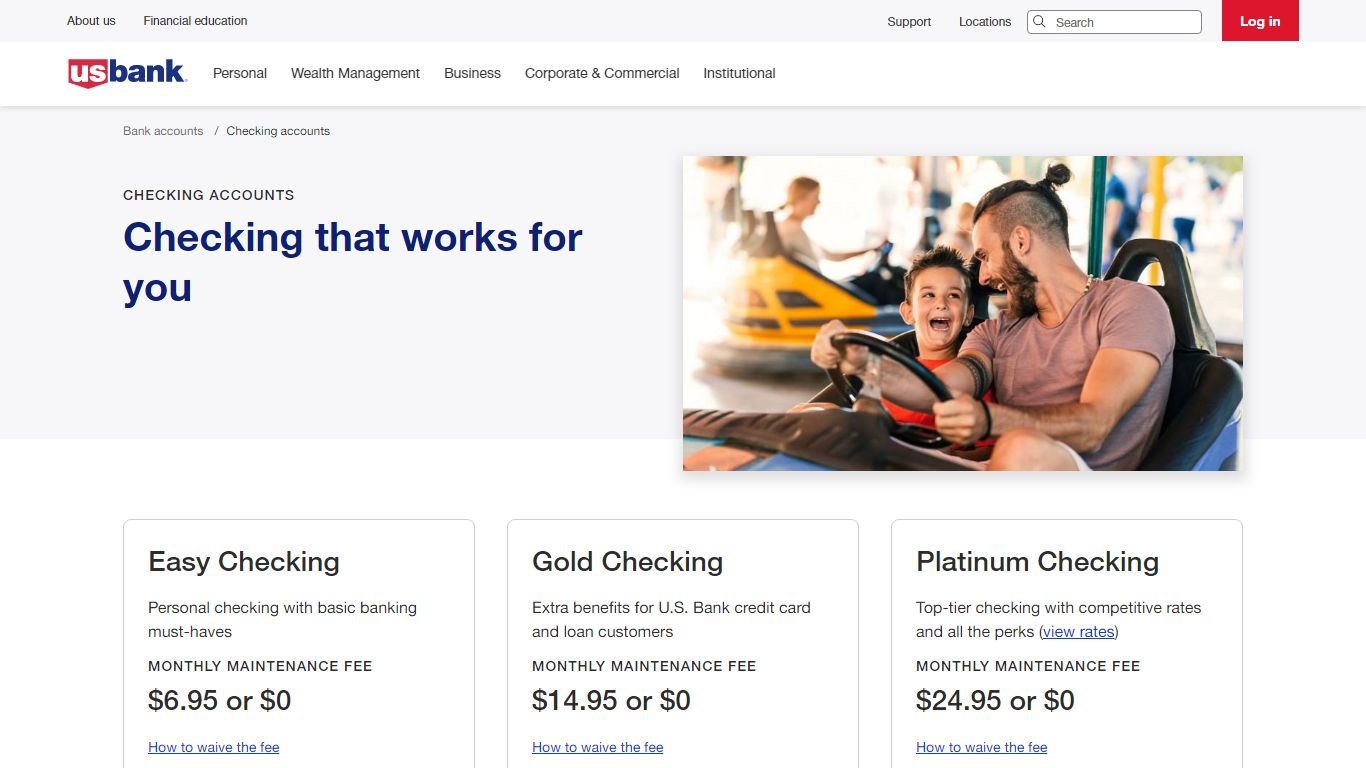Image resolution: width=1366 pixels, height=768 pixels.
Task: Click Checking that works for you headline
Action: click(353, 263)
